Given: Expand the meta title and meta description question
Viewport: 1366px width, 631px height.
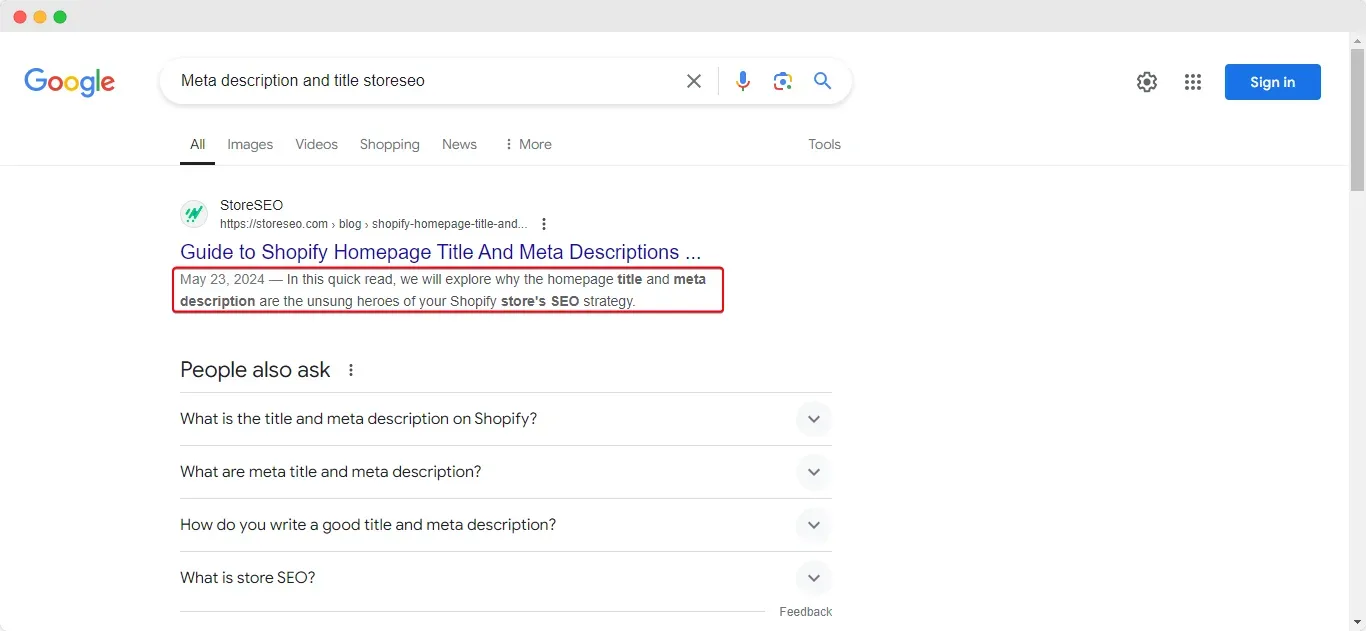Looking at the screenshot, I should [x=506, y=472].
